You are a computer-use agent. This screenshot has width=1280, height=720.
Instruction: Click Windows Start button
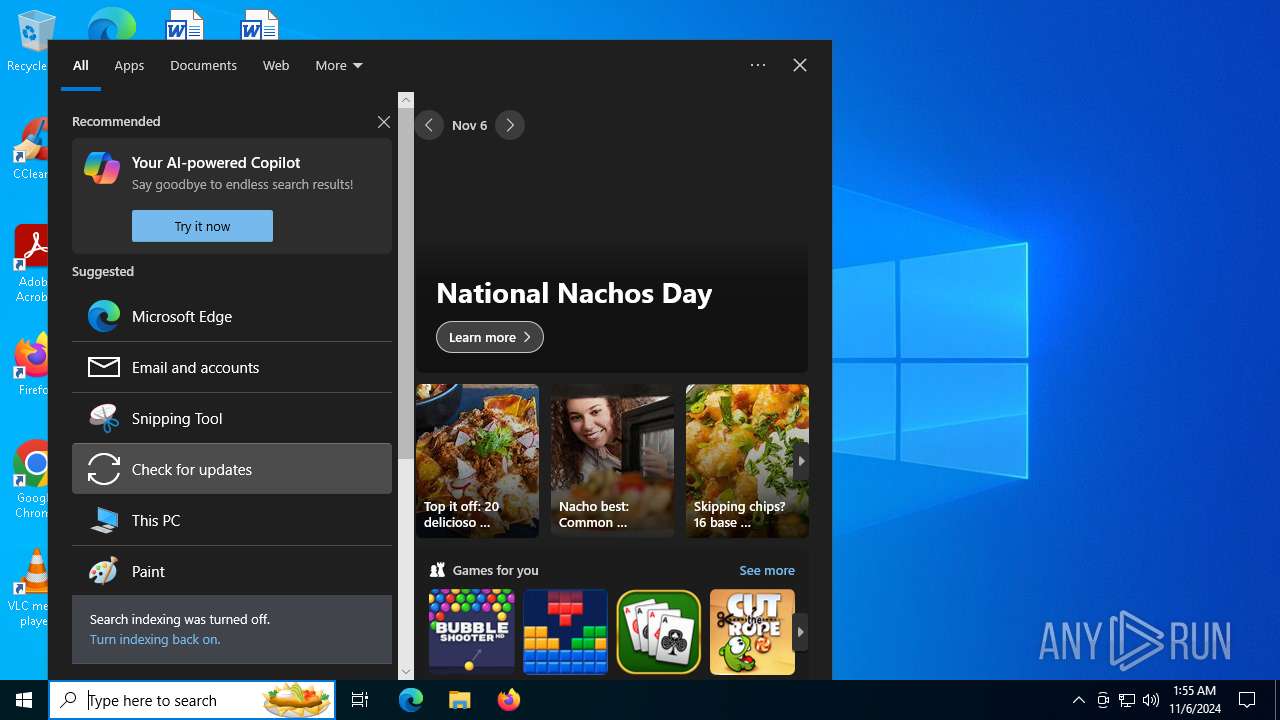pos(24,700)
